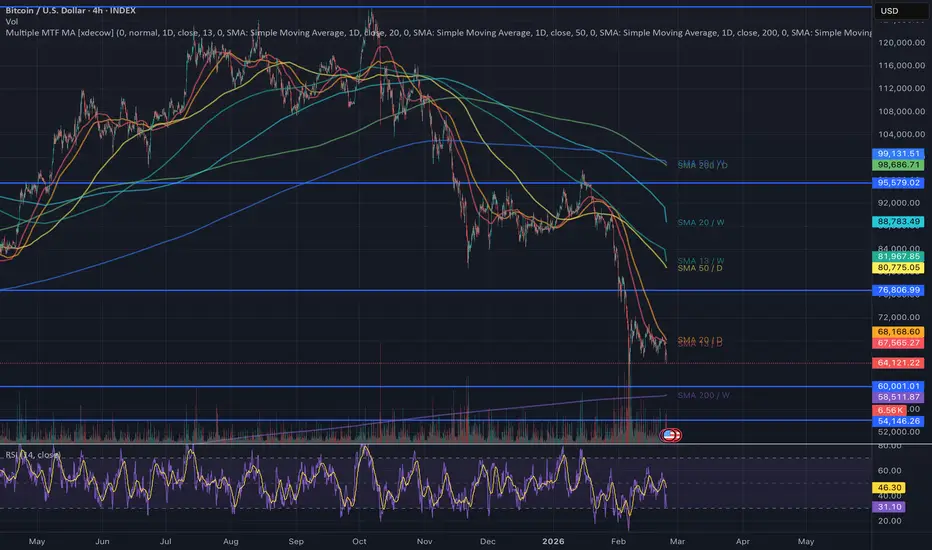The height and width of the screenshot is (550, 932).
Task: Click the 2026 label on time axis
Action: pyautogui.click(x=553, y=541)
